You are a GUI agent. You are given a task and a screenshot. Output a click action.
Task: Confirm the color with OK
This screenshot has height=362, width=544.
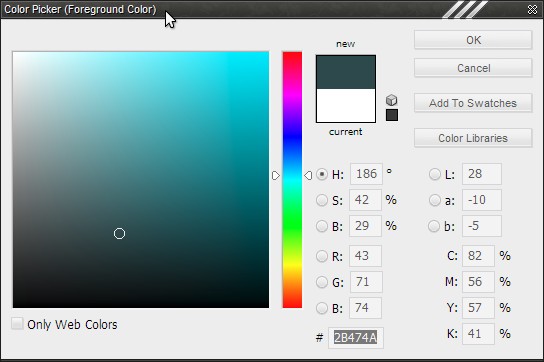click(473, 40)
